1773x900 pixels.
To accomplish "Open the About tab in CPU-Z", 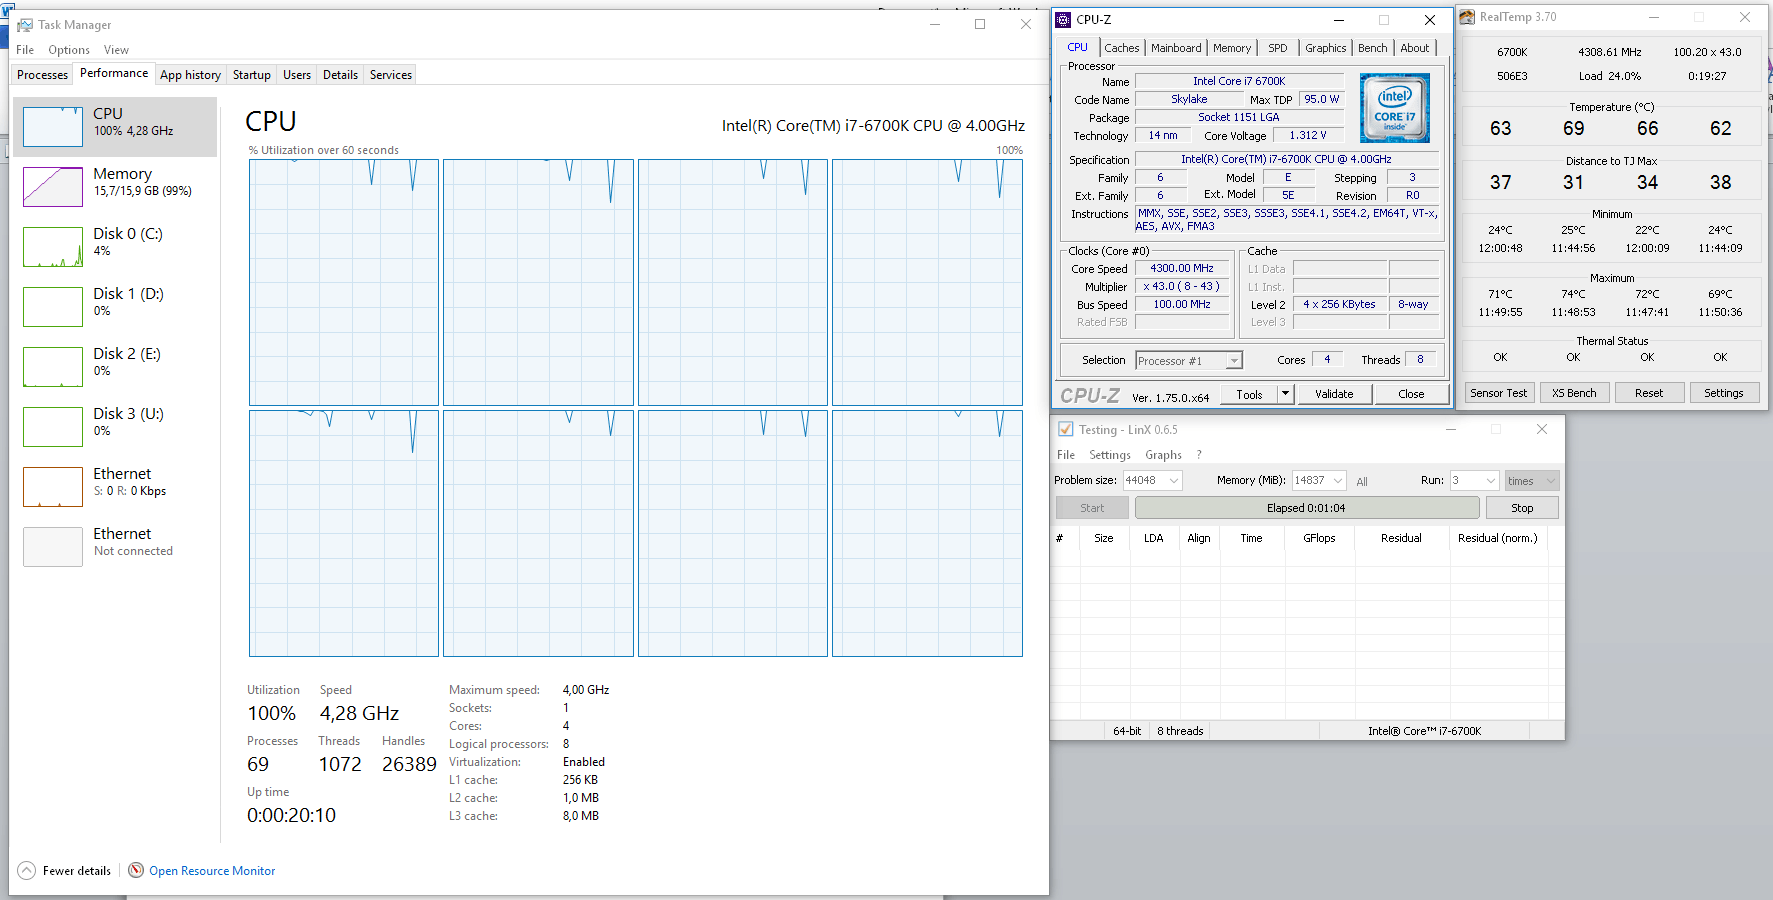I will [1415, 48].
